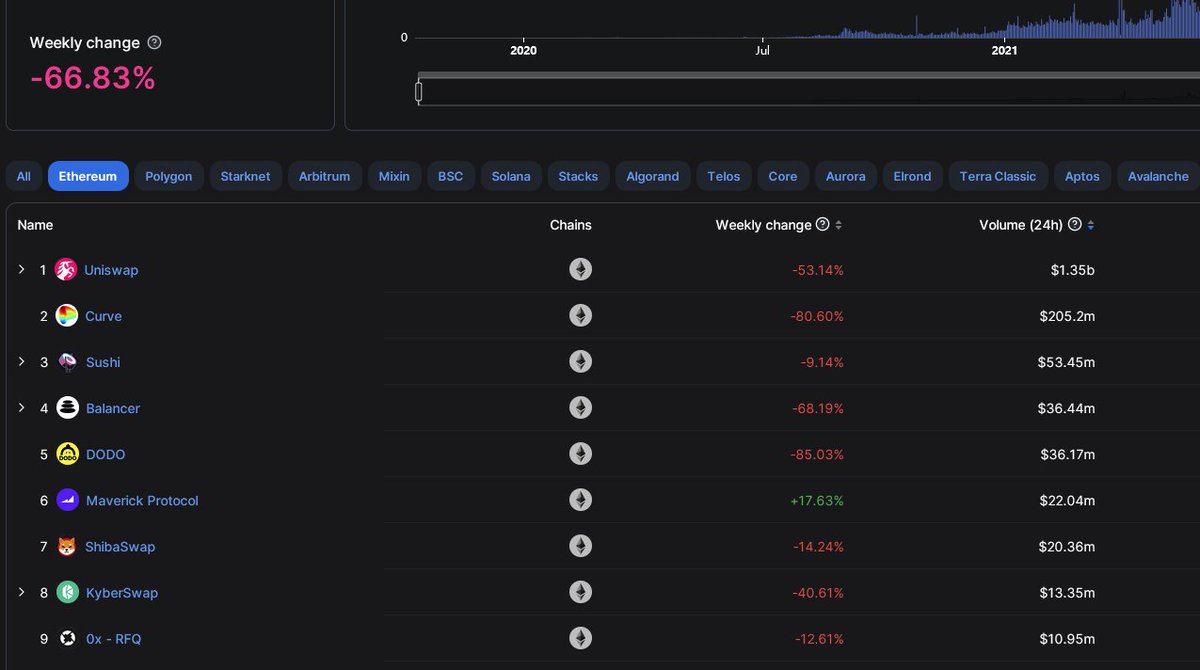Click the Sushi logo icon
The image size is (1200, 670).
[x=67, y=362]
